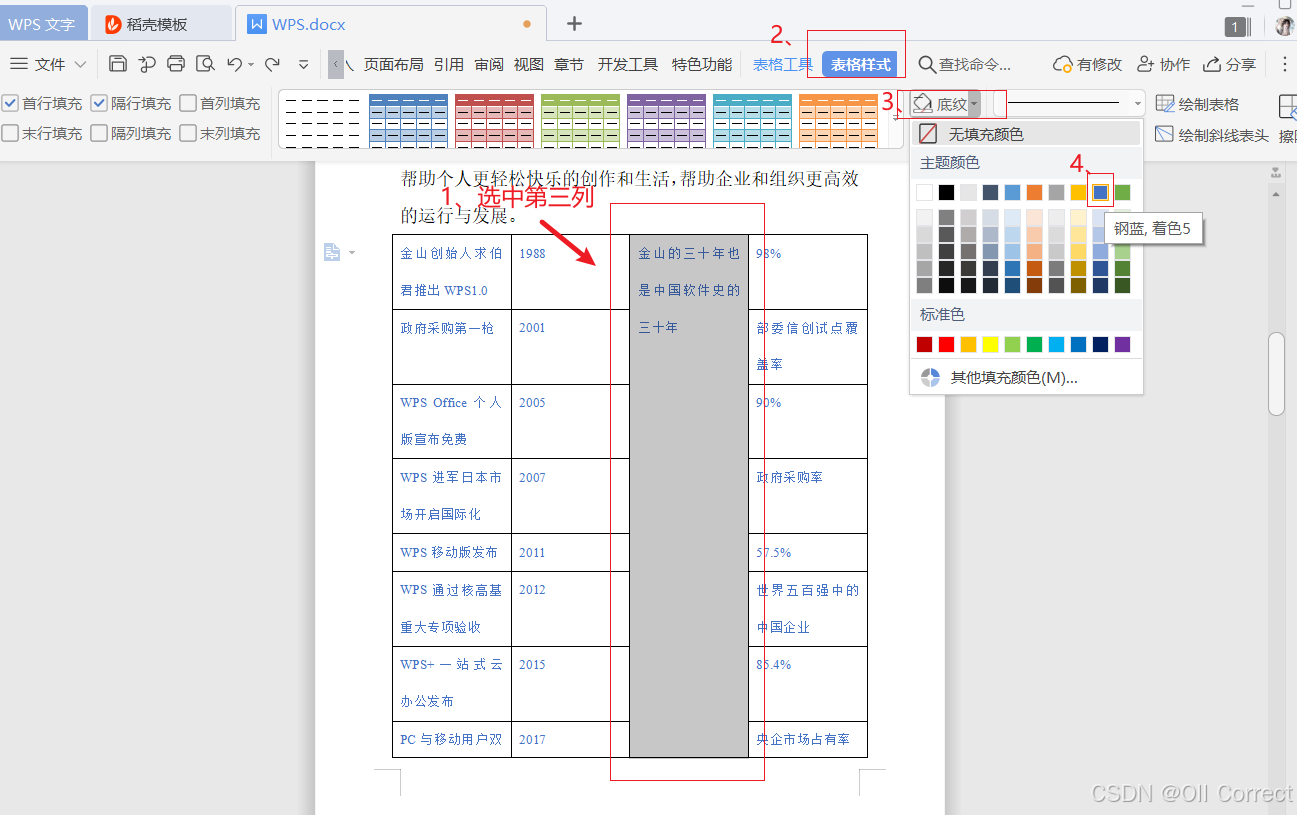Pick the purple standard color swatch

(1122, 344)
